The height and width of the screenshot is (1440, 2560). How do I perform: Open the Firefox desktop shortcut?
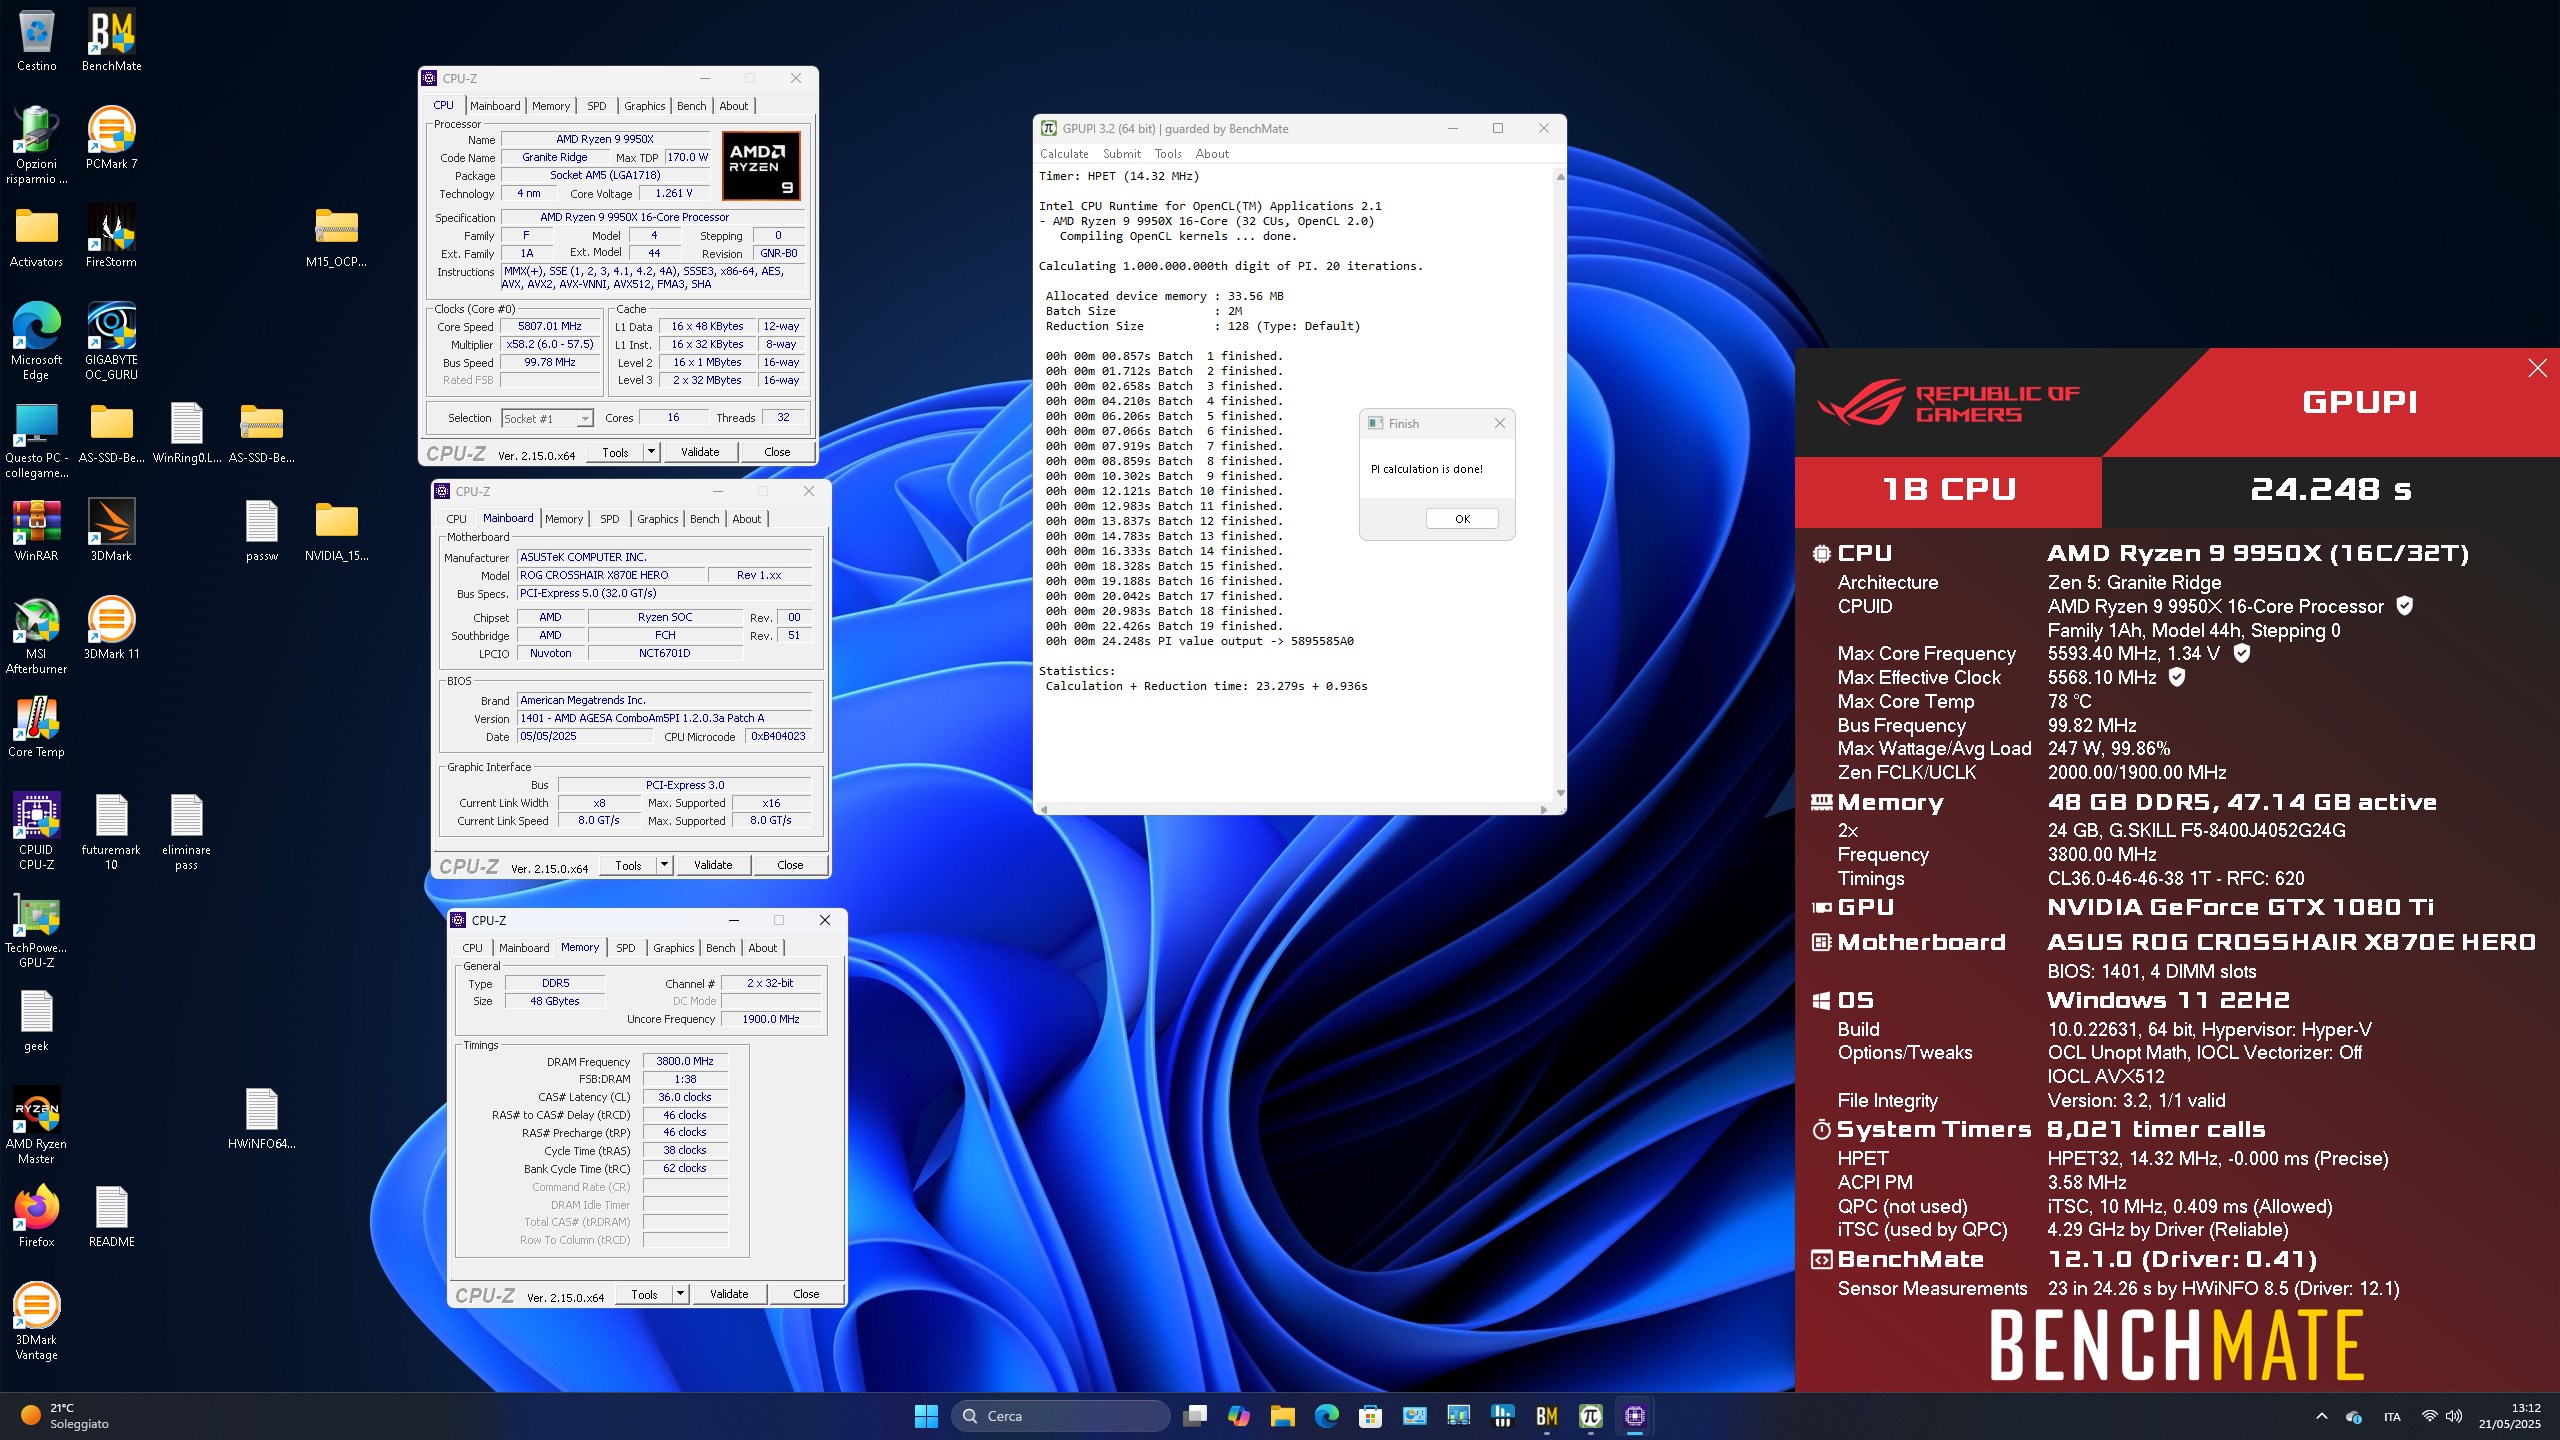click(x=36, y=1218)
